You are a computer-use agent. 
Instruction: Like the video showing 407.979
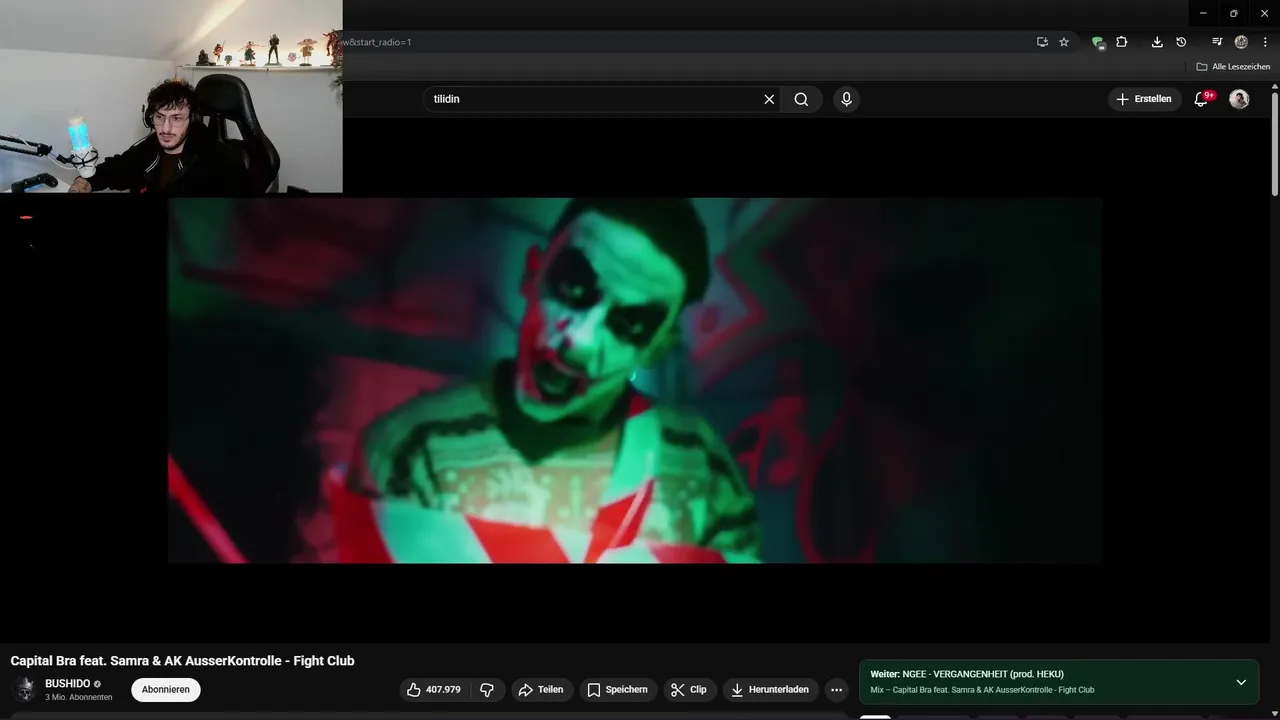(x=435, y=689)
